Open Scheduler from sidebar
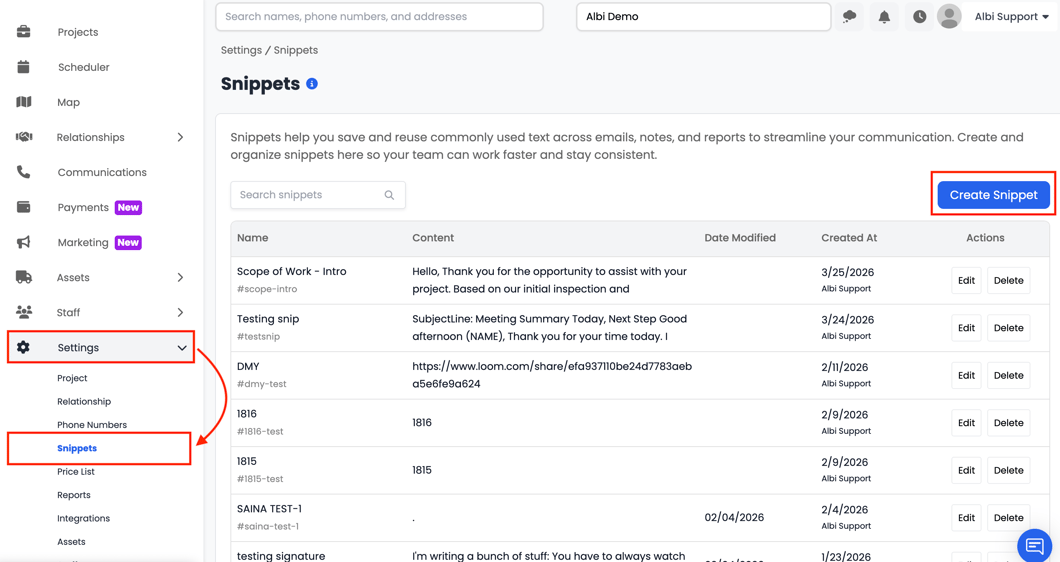This screenshot has height=562, width=1060. (84, 67)
